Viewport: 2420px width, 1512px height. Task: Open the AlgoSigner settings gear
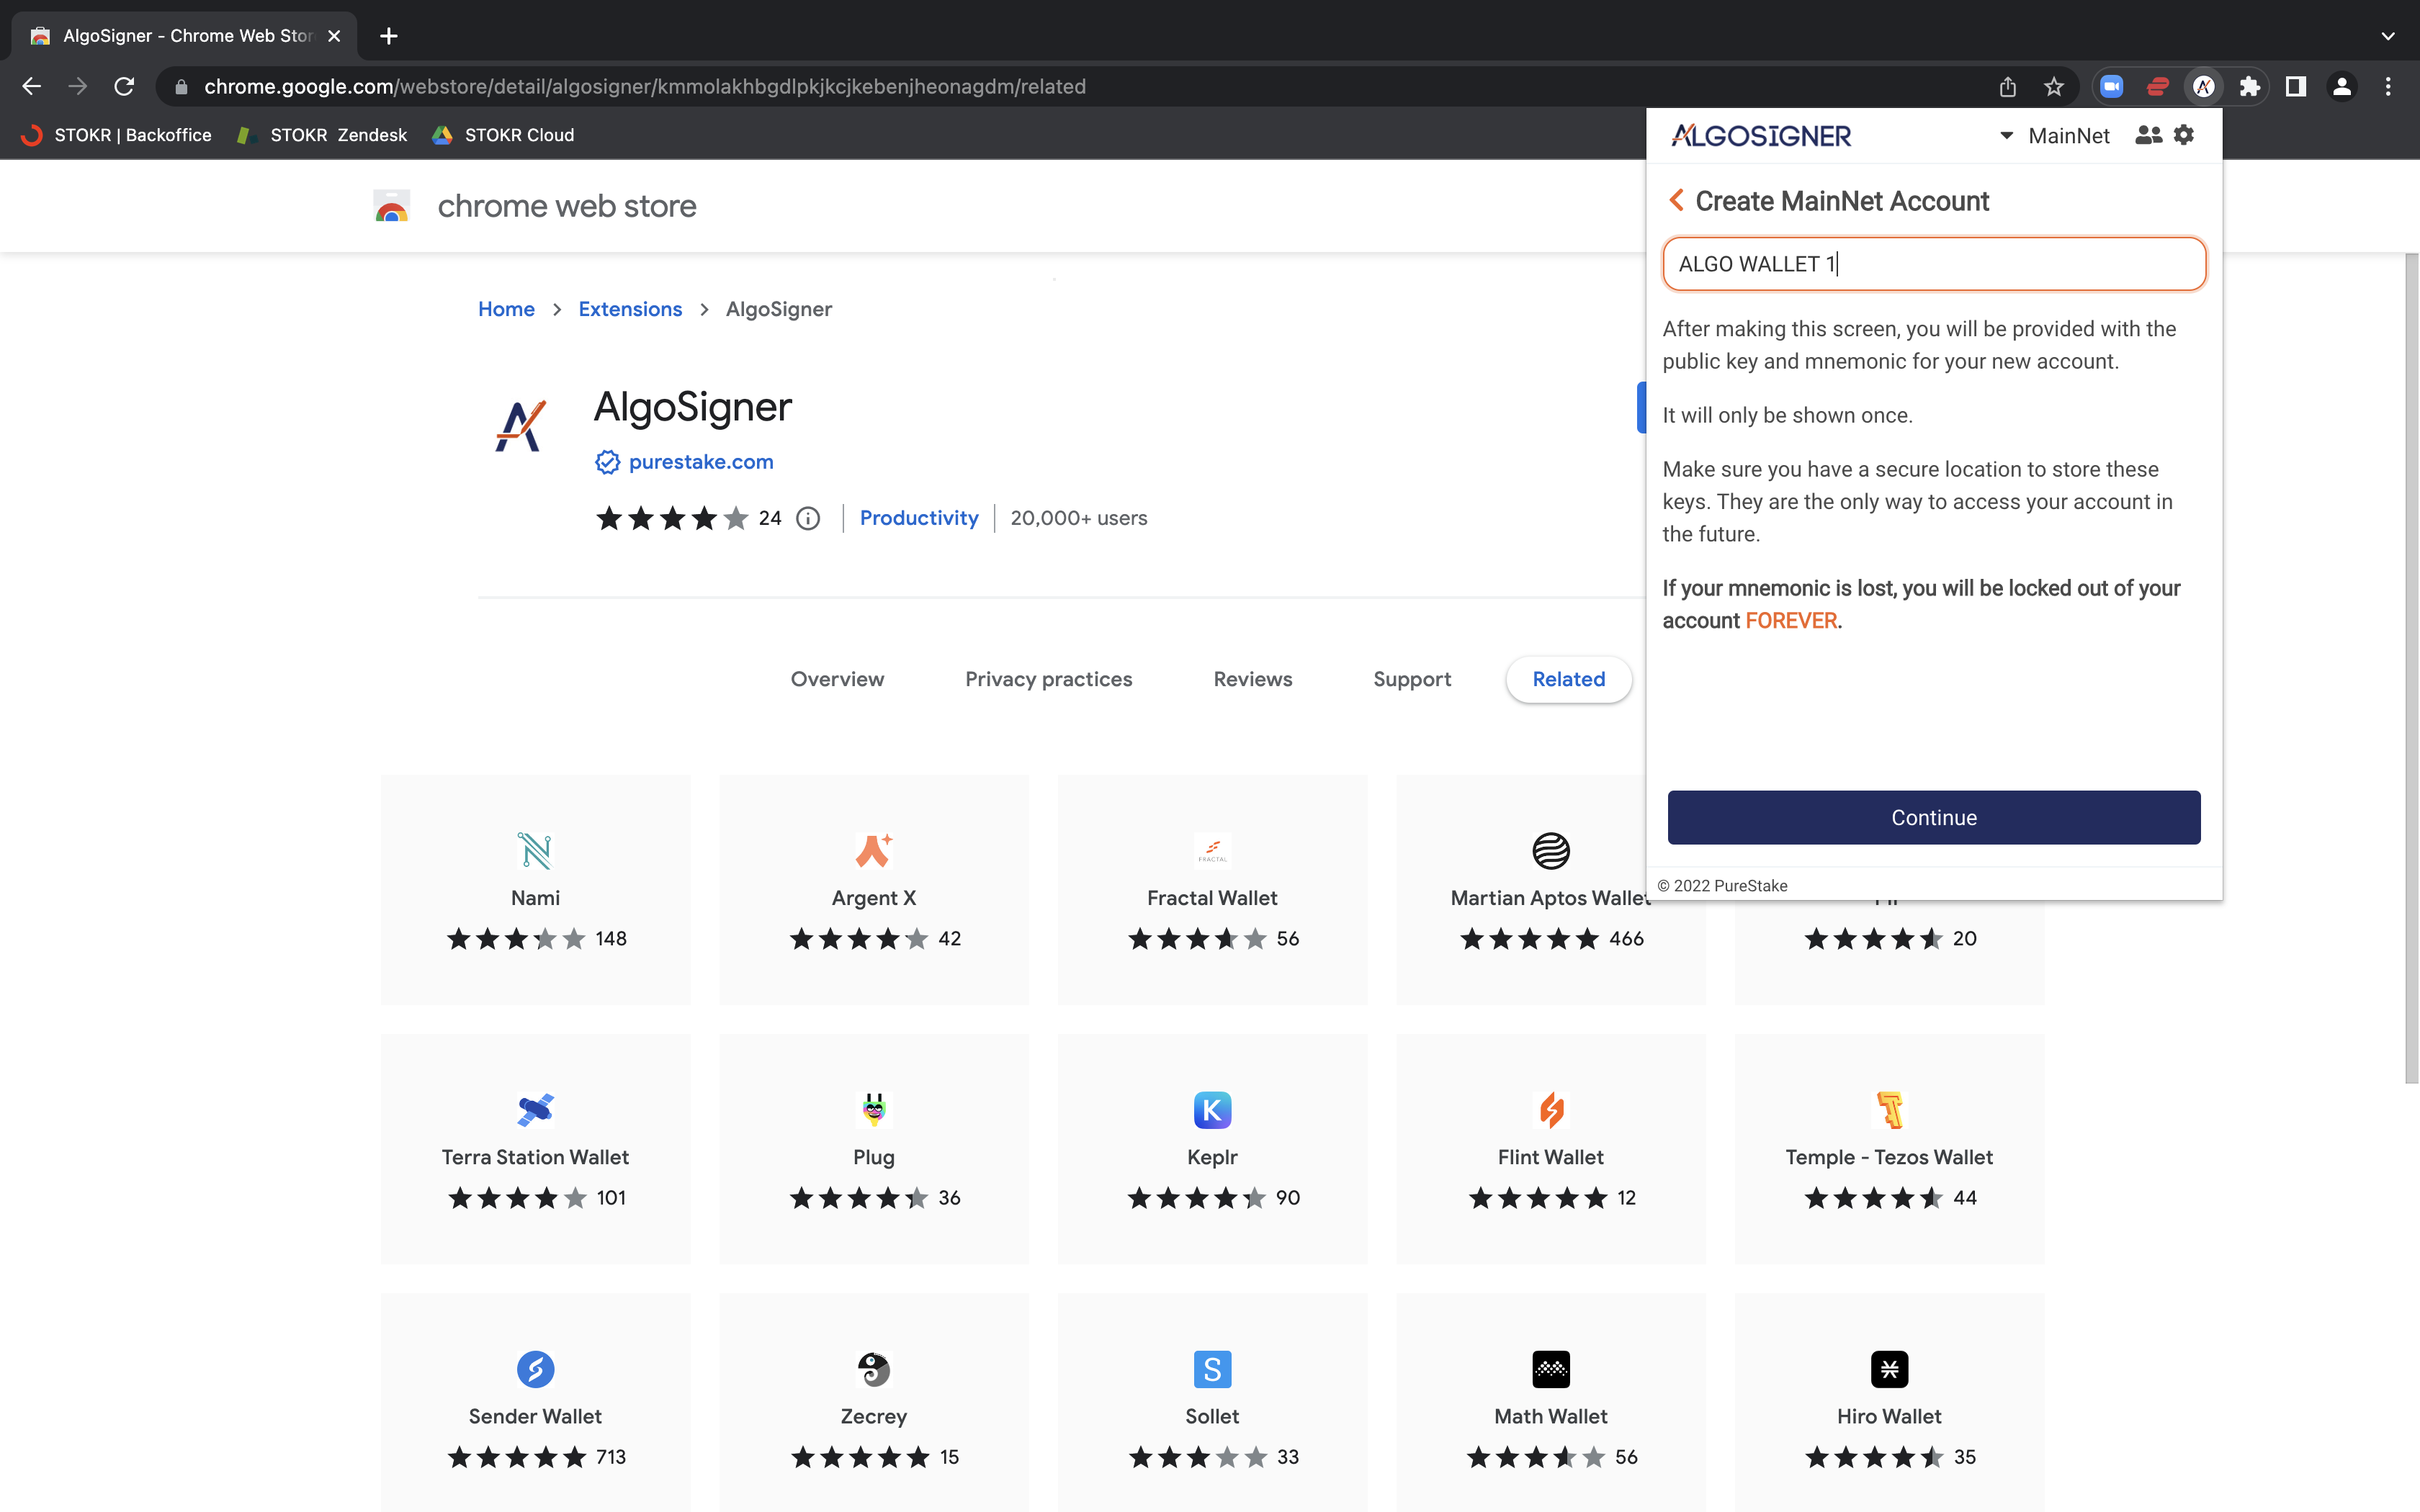click(2184, 135)
